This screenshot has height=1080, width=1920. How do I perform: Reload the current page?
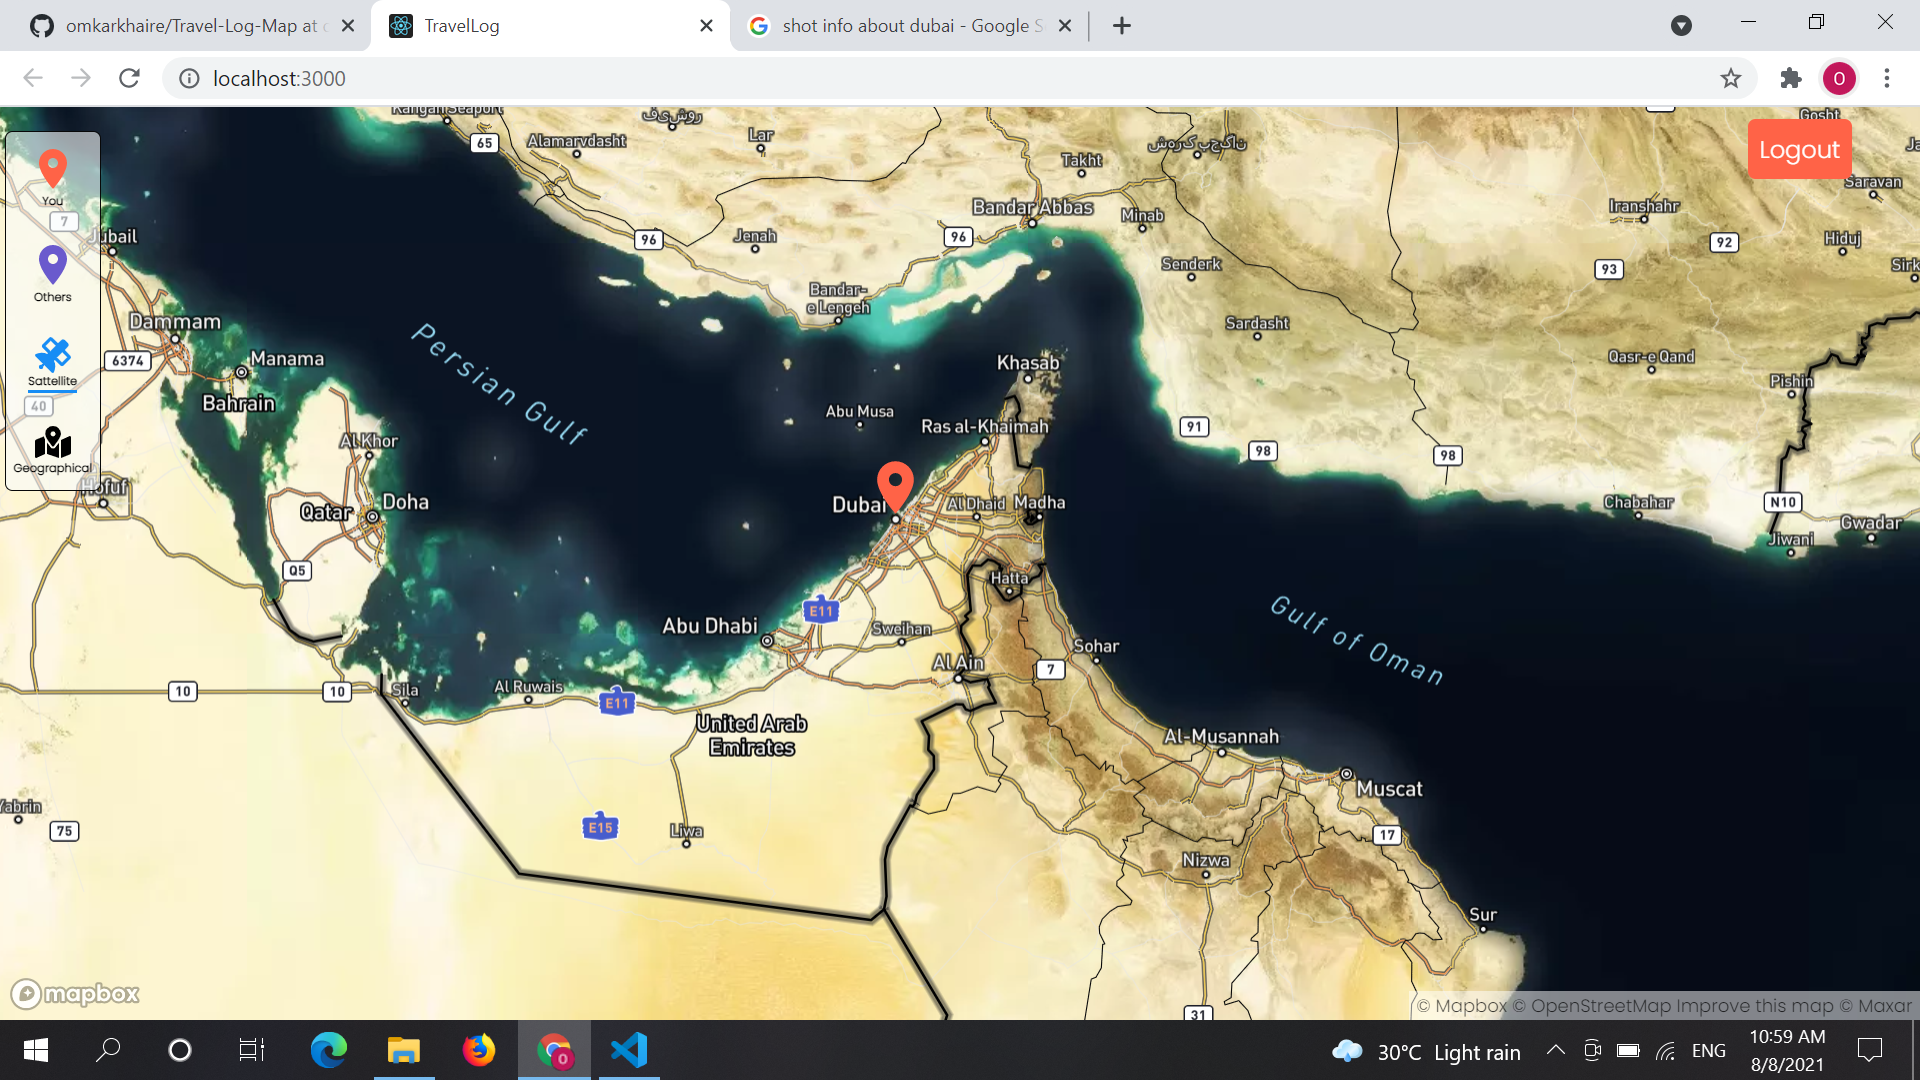coord(129,78)
